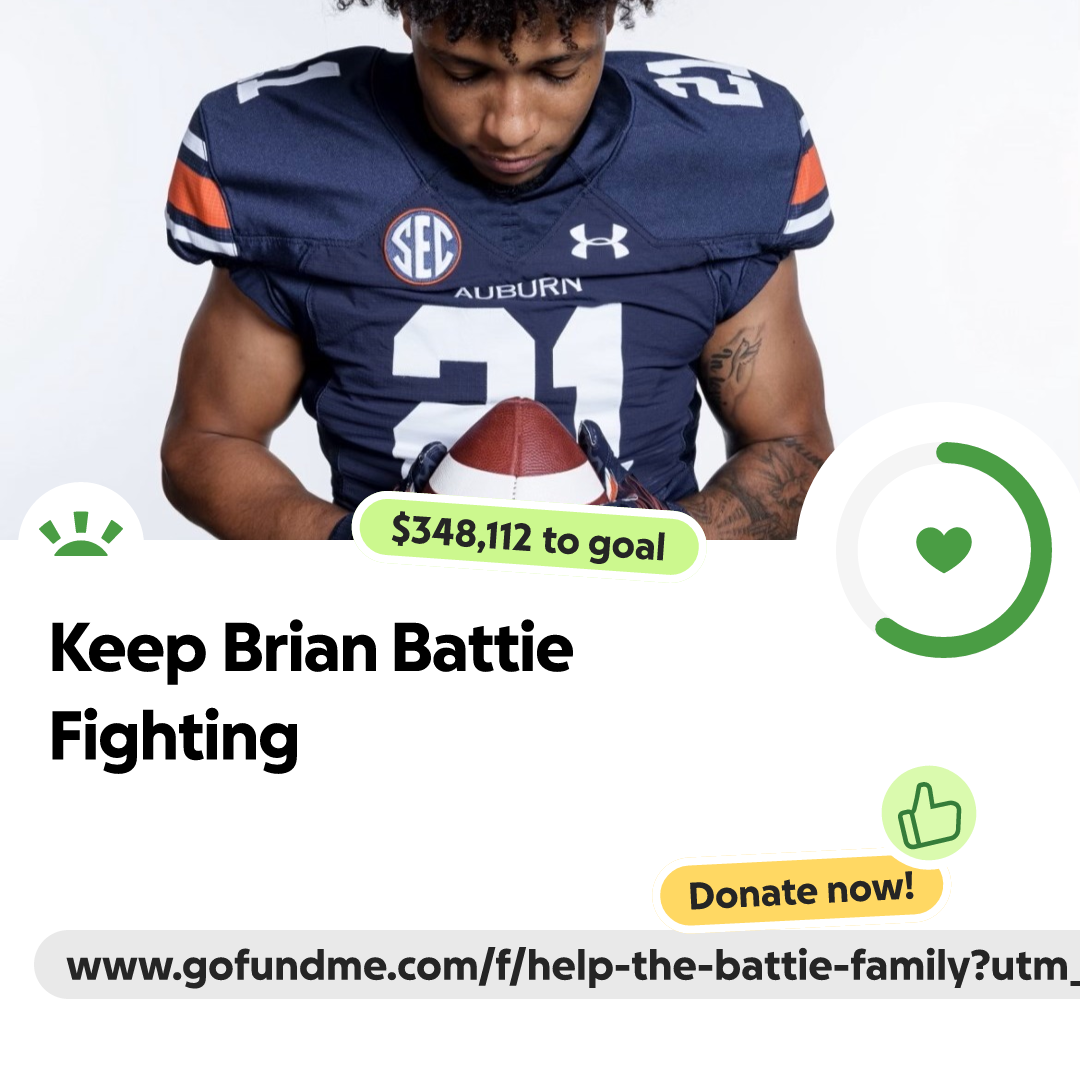Click the green thumbs-up icon
The image size is (1080, 1080).
tap(929, 813)
